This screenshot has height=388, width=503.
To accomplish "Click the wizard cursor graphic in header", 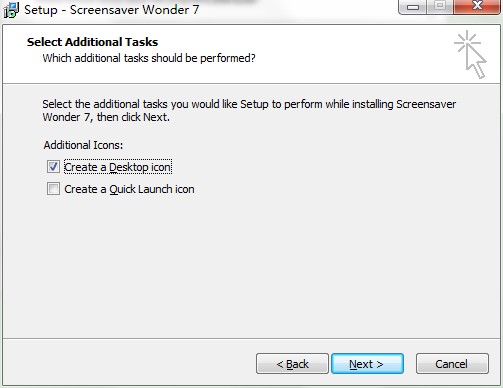I will point(470,54).
